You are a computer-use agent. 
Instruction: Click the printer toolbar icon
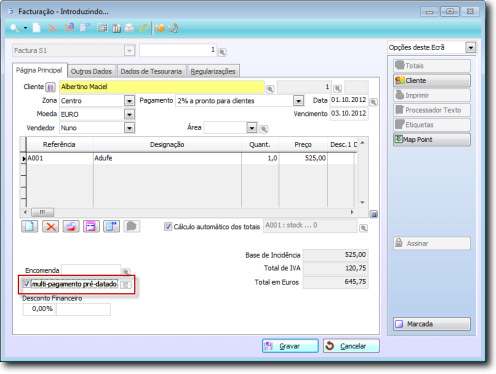pyautogui.click(x=129, y=28)
